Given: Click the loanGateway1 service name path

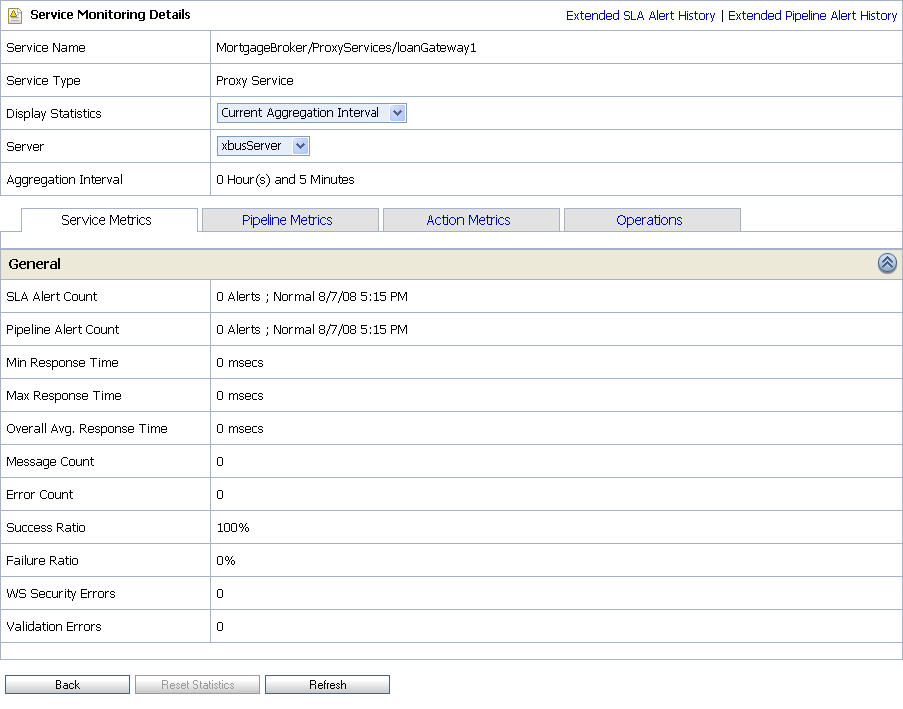Looking at the screenshot, I should coord(346,48).
